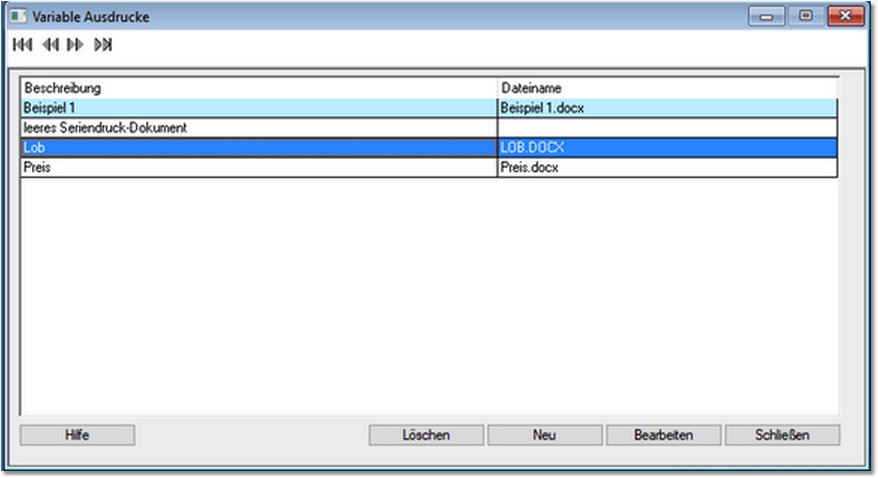Create a new entry with Neu
Image resolution: width=878 pixels, height=478 pixels.
(544, 435)
